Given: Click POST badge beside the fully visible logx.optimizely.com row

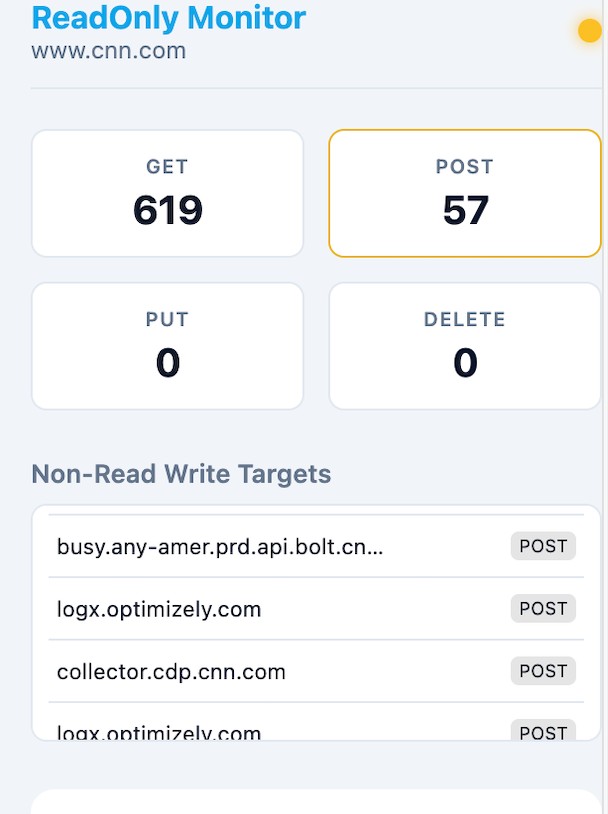Looking at the screenshot, I should click(x=543, y=608).
